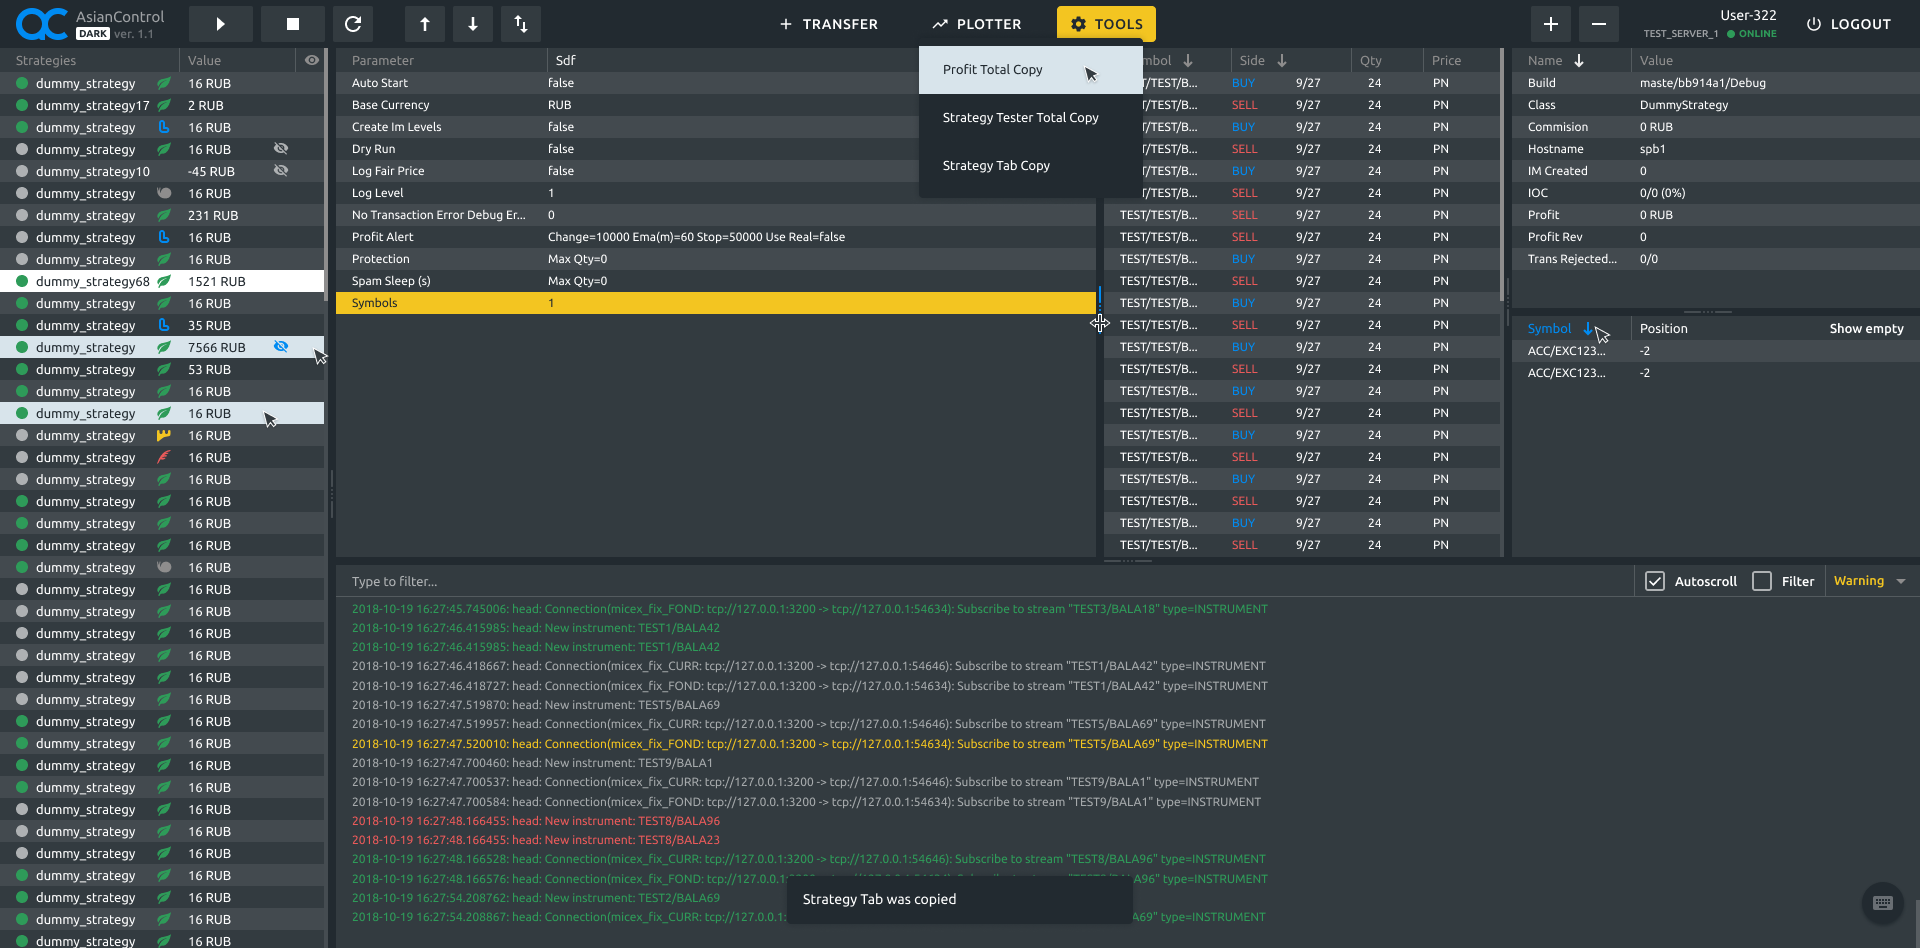Open the Tools dropdown menu
This screenshot has height=948, width=1920.
pyautogui.click(x=1106, y=24)
